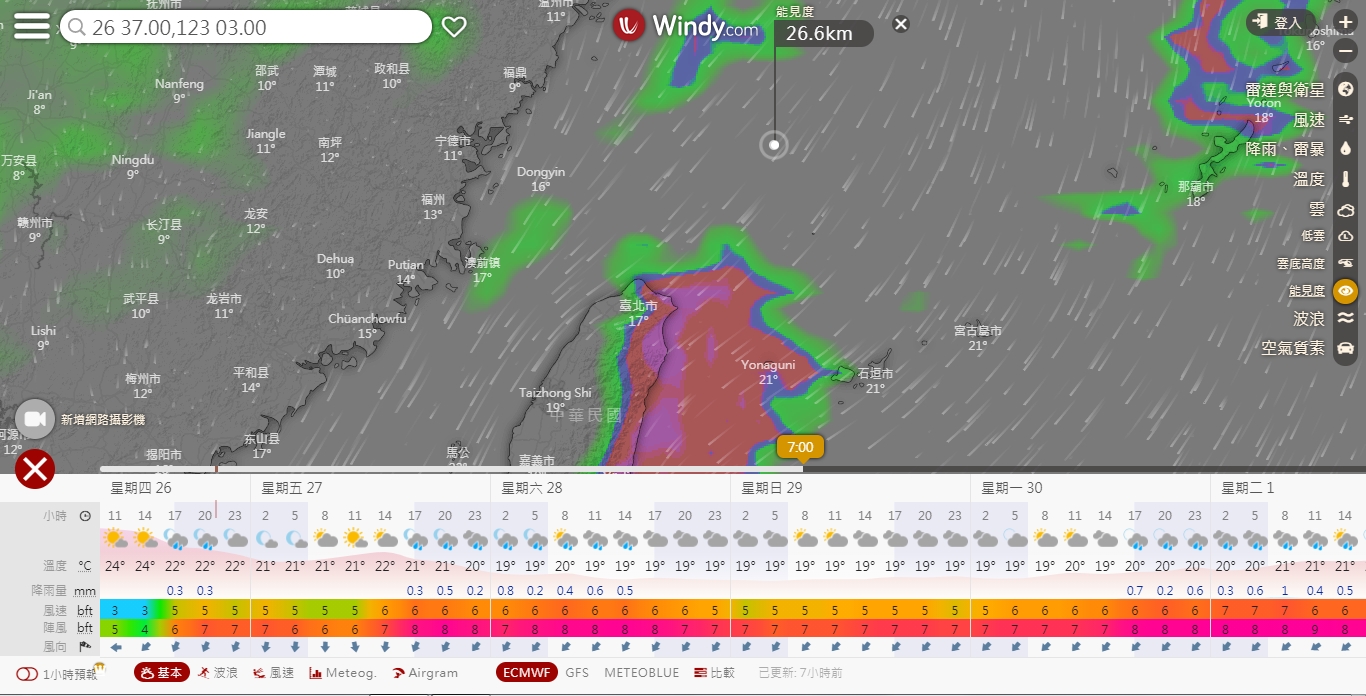The width and height of the screenshot is (1366, 696).
Task: Click the 星期五 27 day header
Action: [x=292, y=488]
